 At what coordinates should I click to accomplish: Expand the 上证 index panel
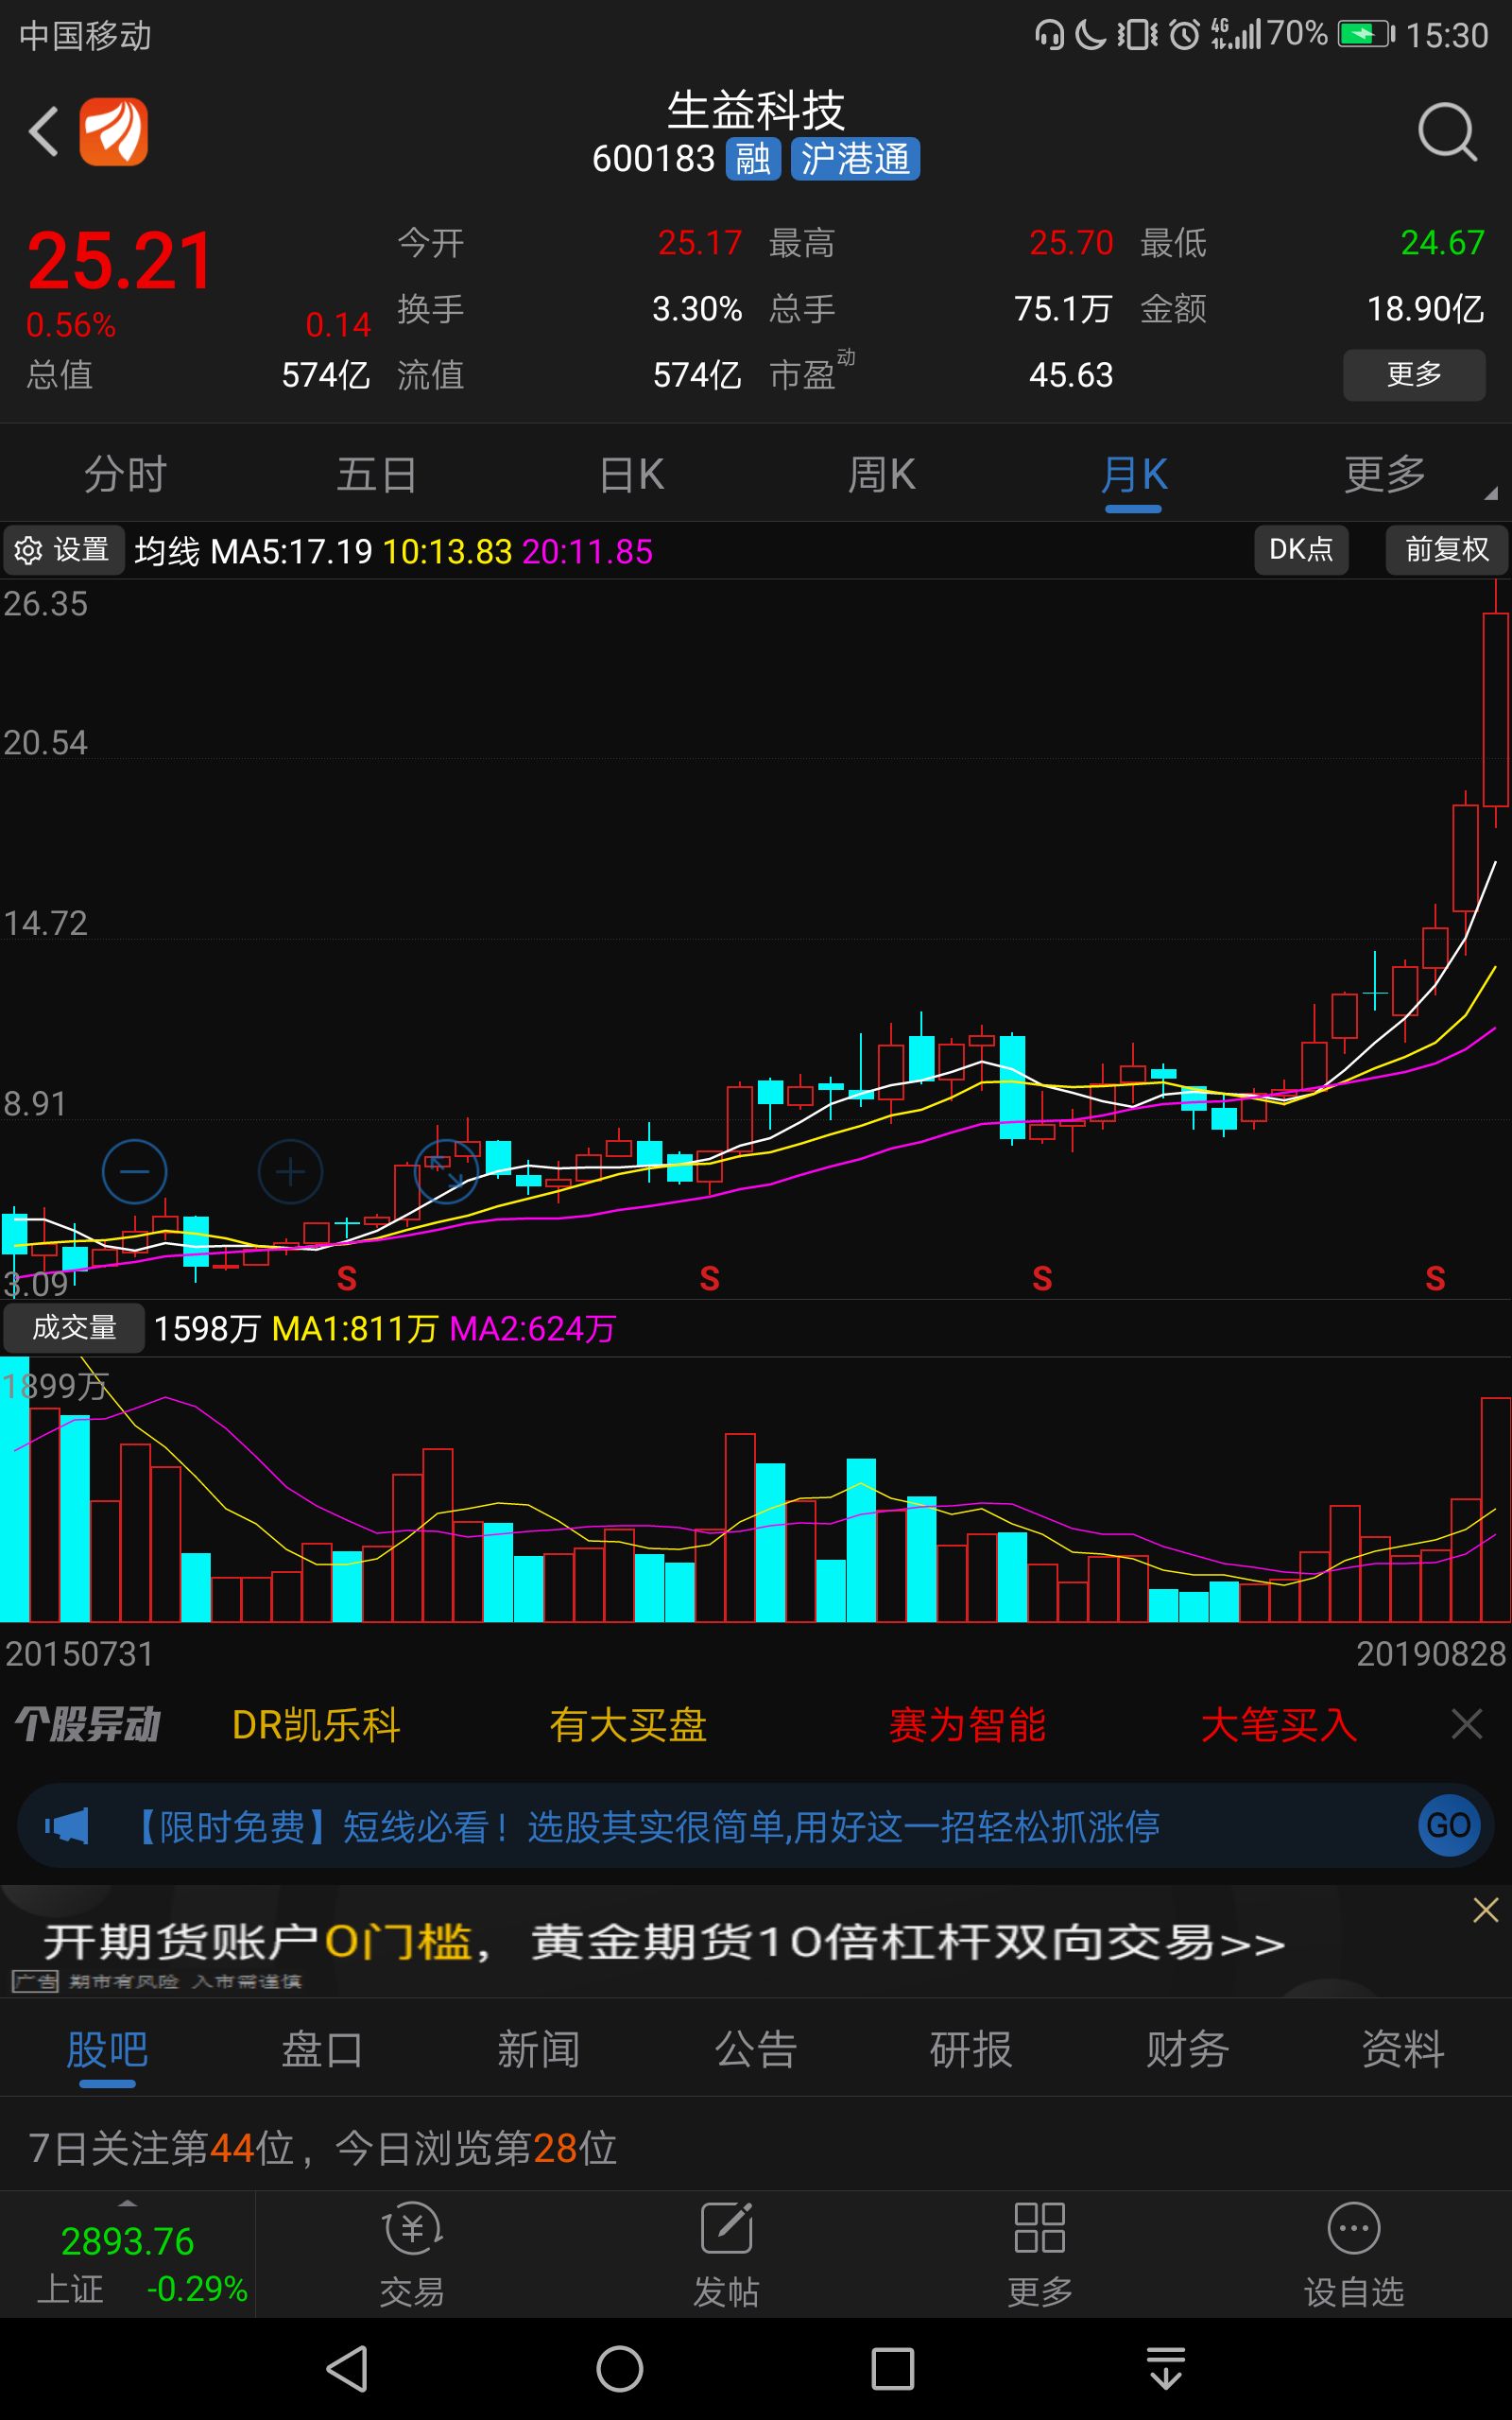(x=128, y=2254)
